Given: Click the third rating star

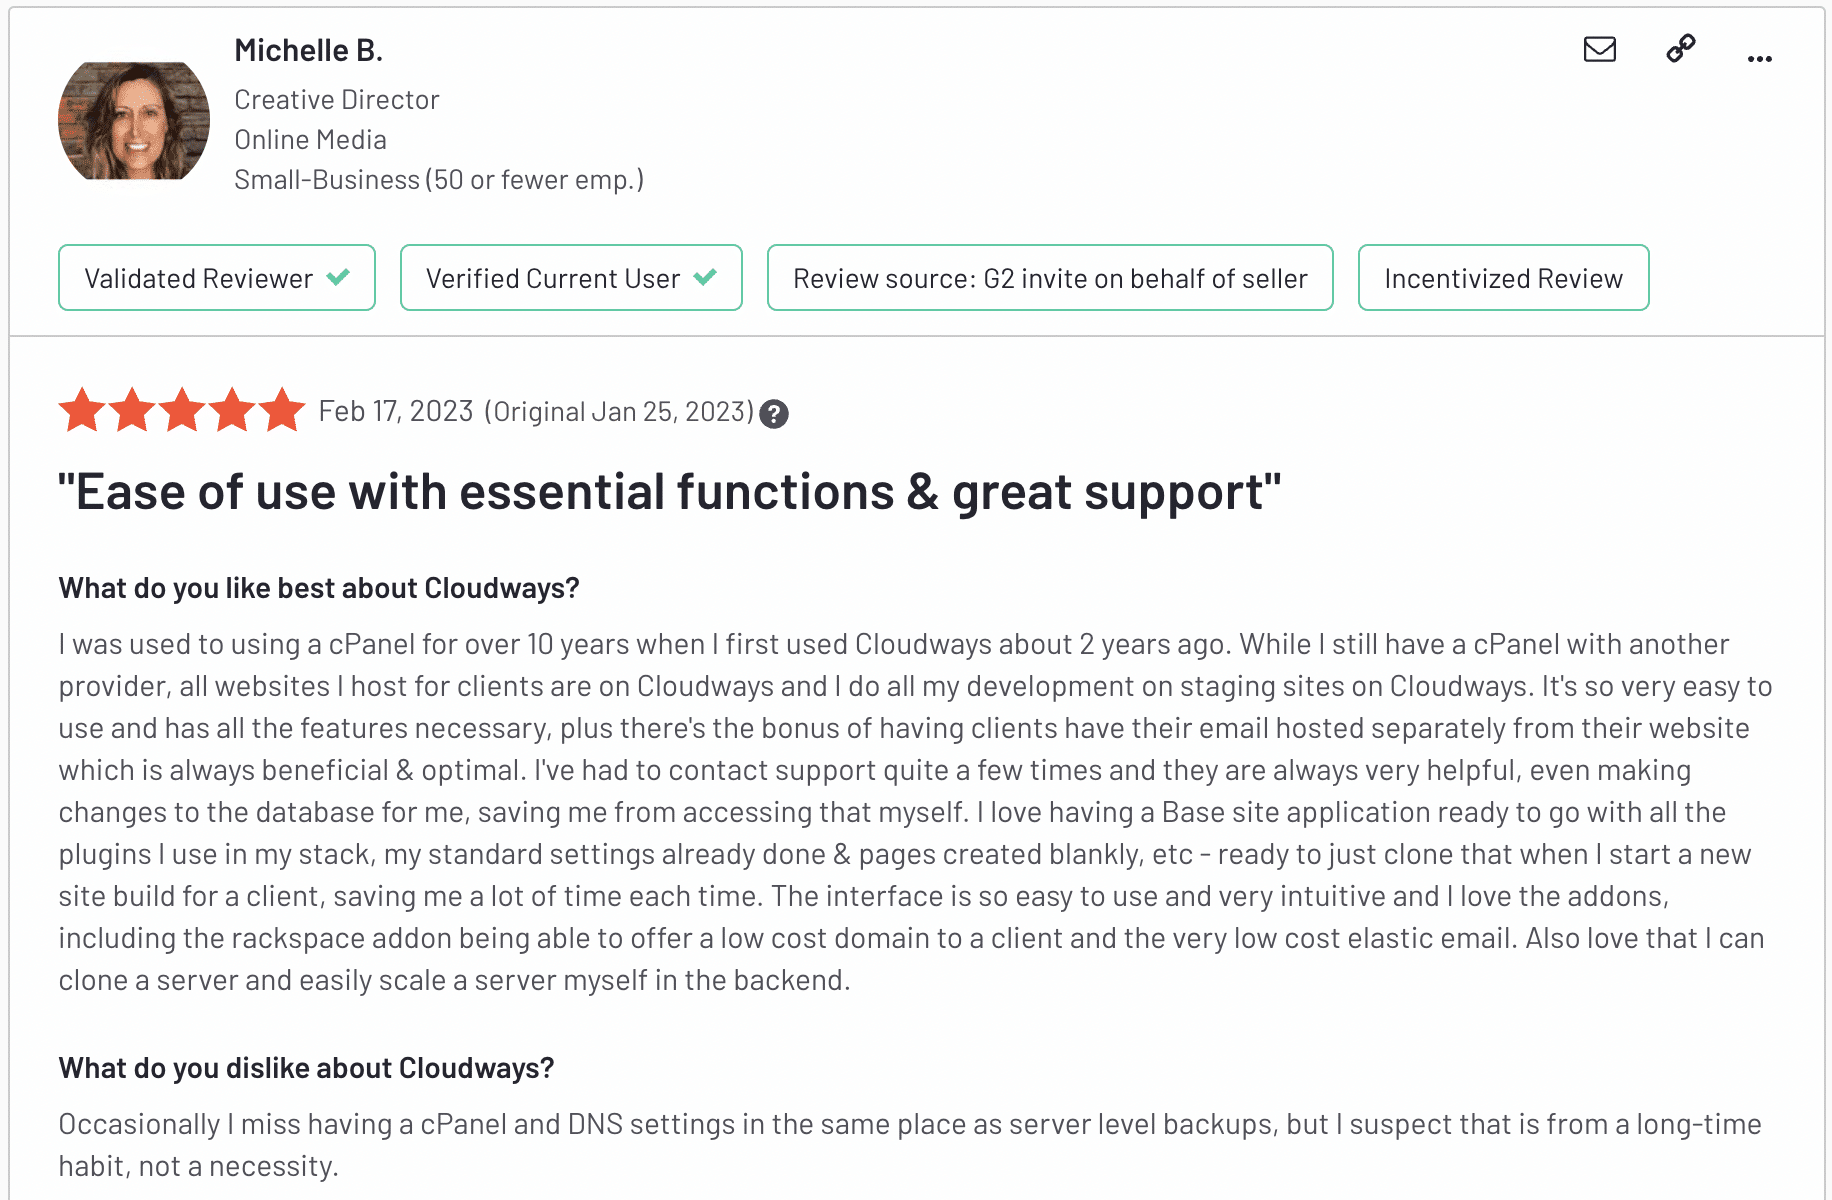Looking at the screenshot, I should pyautogui.click(x=182, y=410).
